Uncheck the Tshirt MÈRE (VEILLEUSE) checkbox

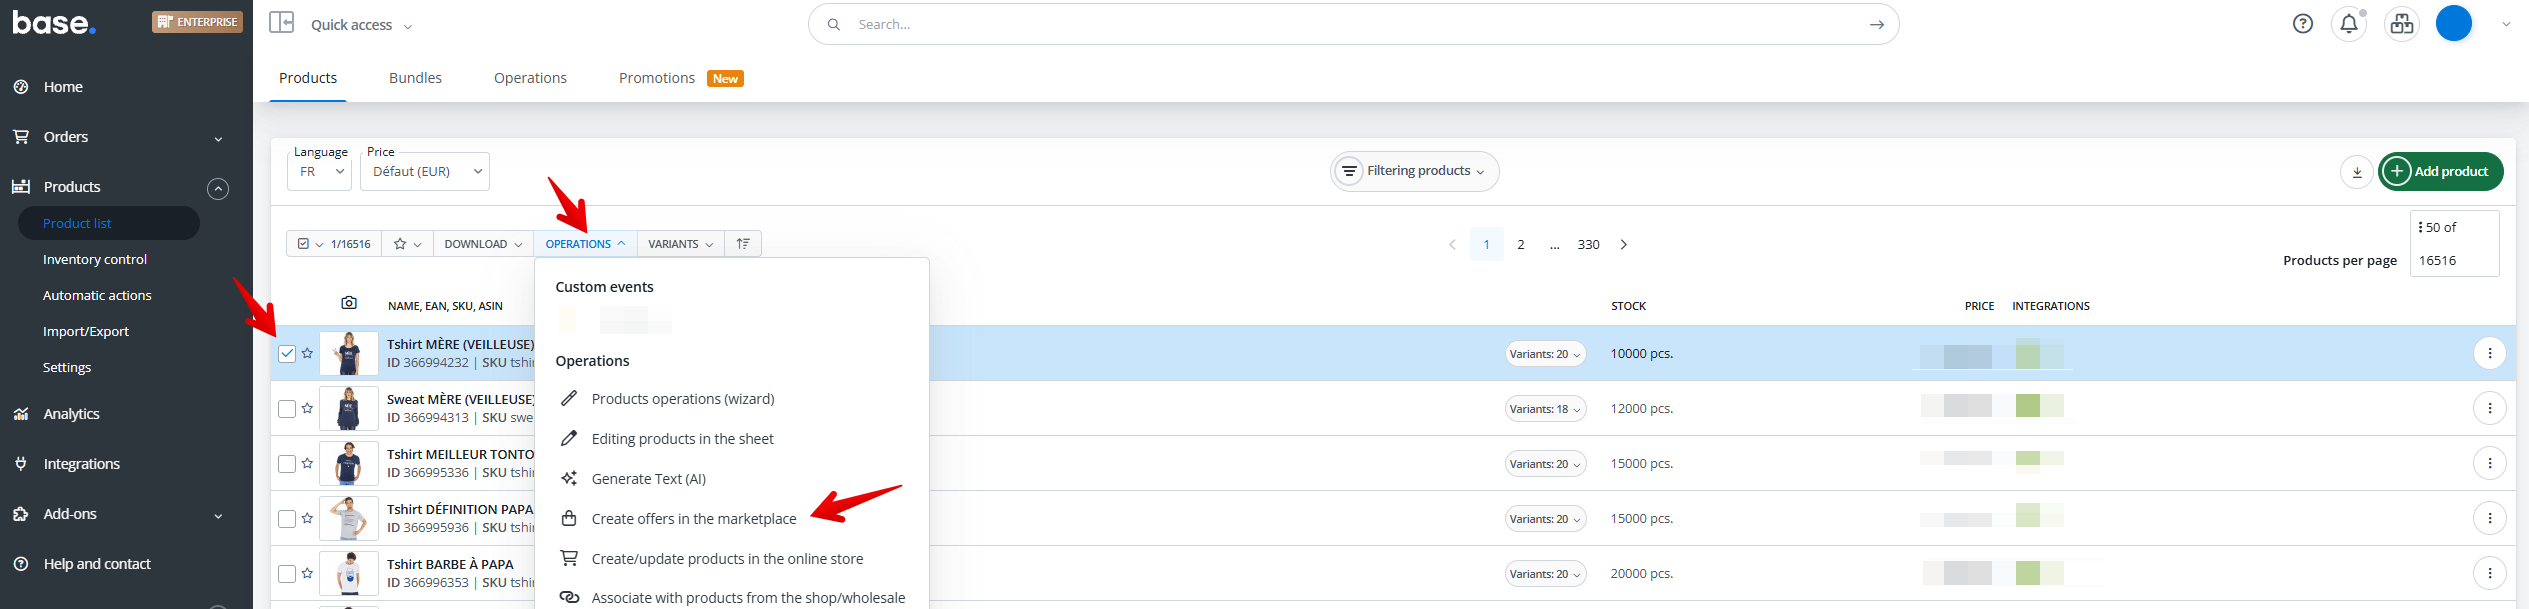(x=287, y=354)
